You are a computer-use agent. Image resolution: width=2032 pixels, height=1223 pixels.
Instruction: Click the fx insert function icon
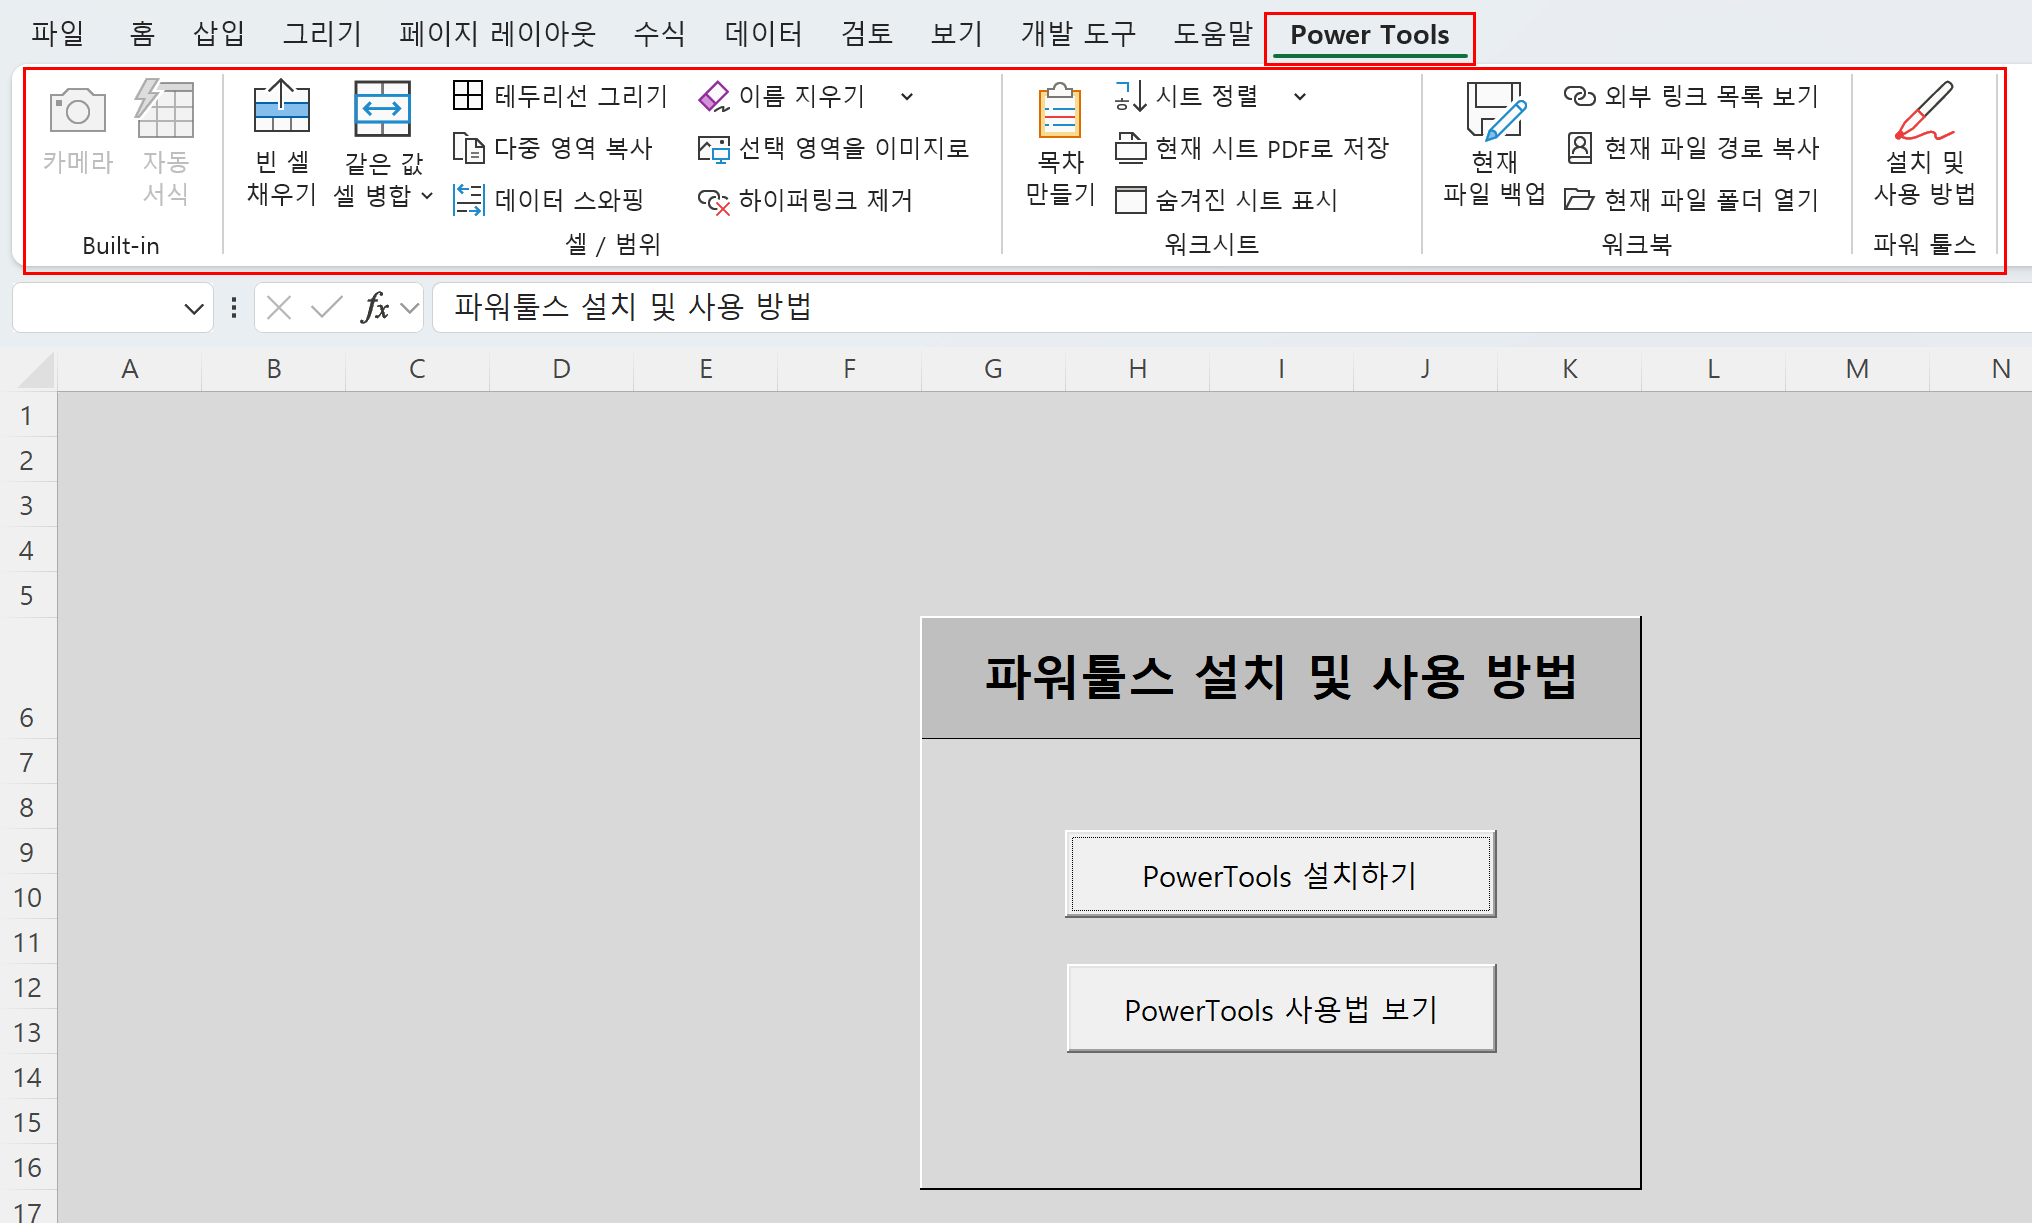tap(375, 308)
